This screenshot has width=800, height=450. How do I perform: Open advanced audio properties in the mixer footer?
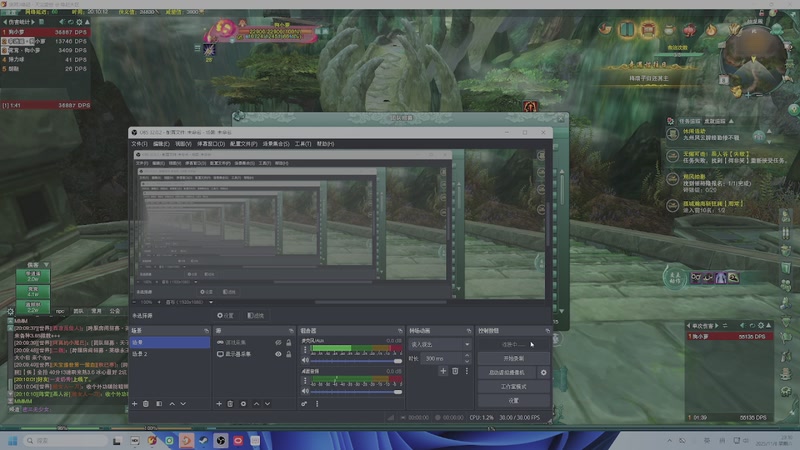pyautogui.click(x=304, y=404)
